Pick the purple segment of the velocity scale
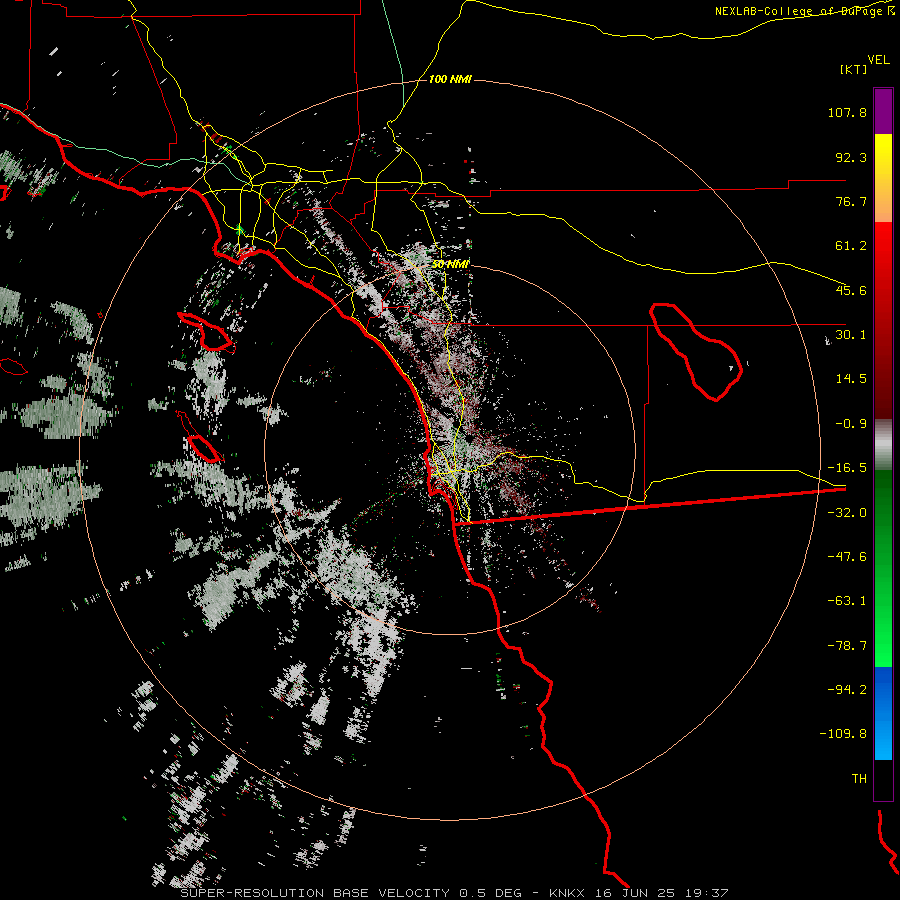Screen dimensions: 900x900 pos(883,111)
